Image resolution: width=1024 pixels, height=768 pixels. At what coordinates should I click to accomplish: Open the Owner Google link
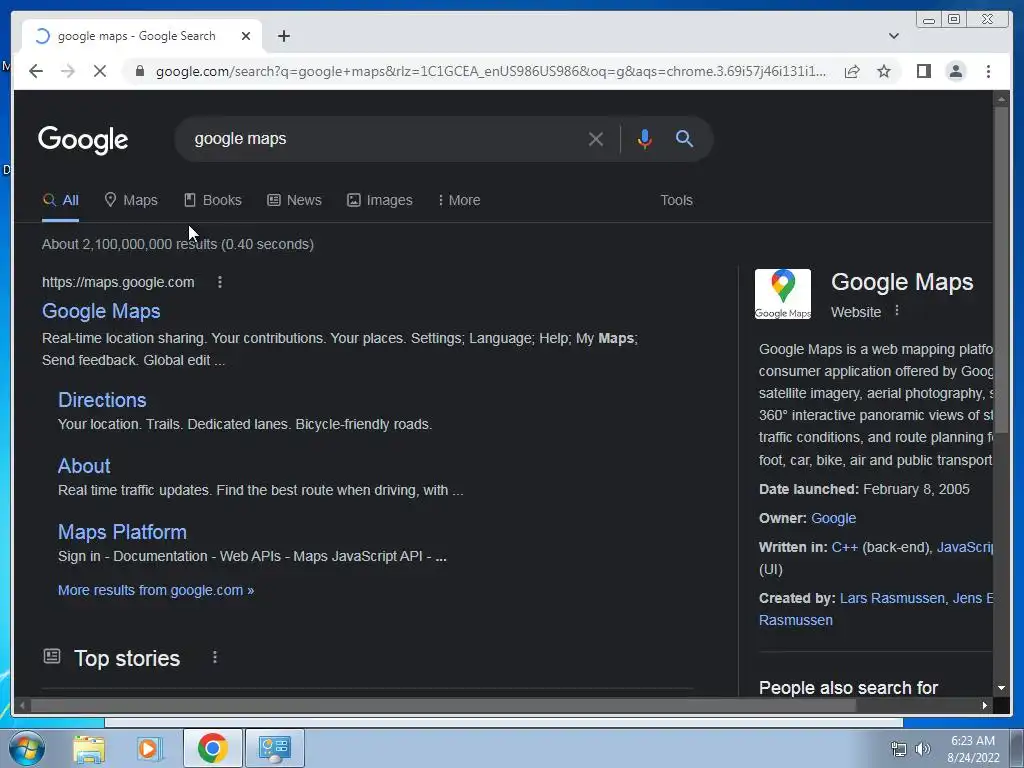tap(833, 519)
